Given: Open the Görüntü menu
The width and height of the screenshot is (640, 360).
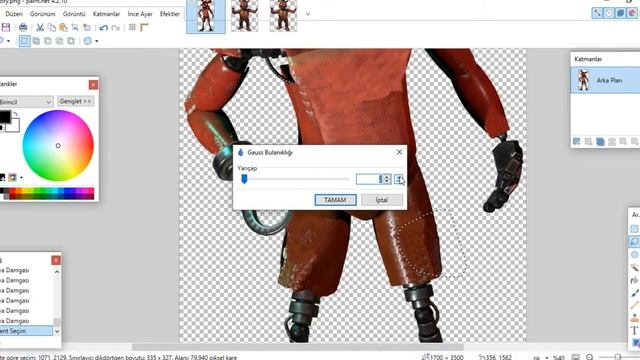Looking at the screenshot, I should click(x=74, y=14).
